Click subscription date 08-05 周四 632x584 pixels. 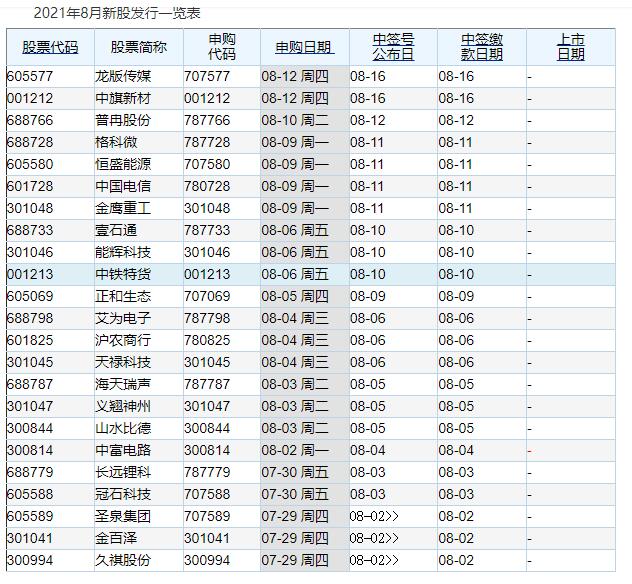pos(295,296)
